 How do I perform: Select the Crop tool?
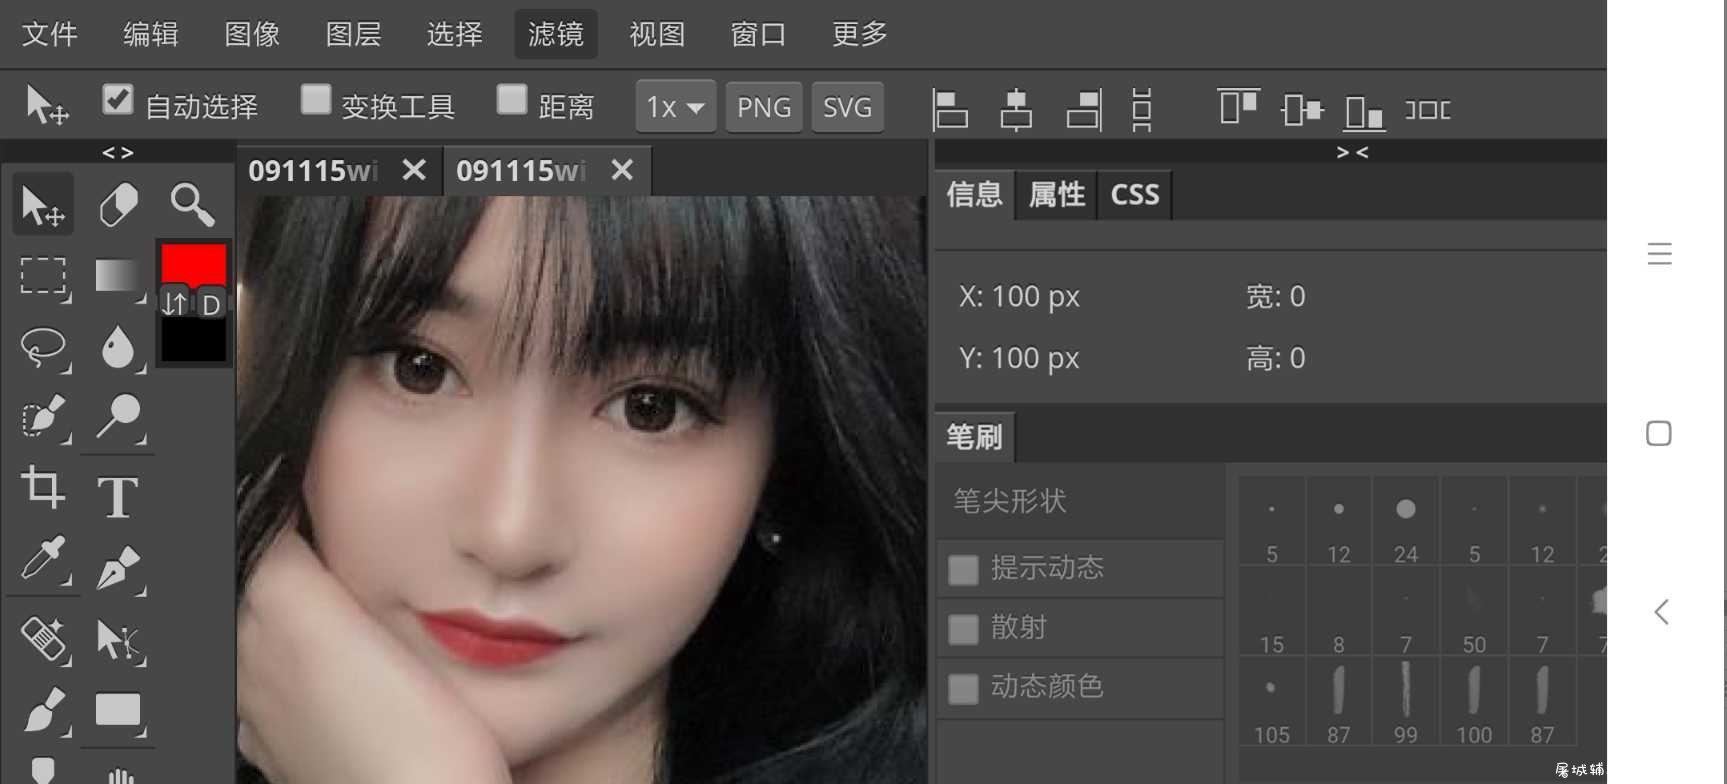[43, 488]
